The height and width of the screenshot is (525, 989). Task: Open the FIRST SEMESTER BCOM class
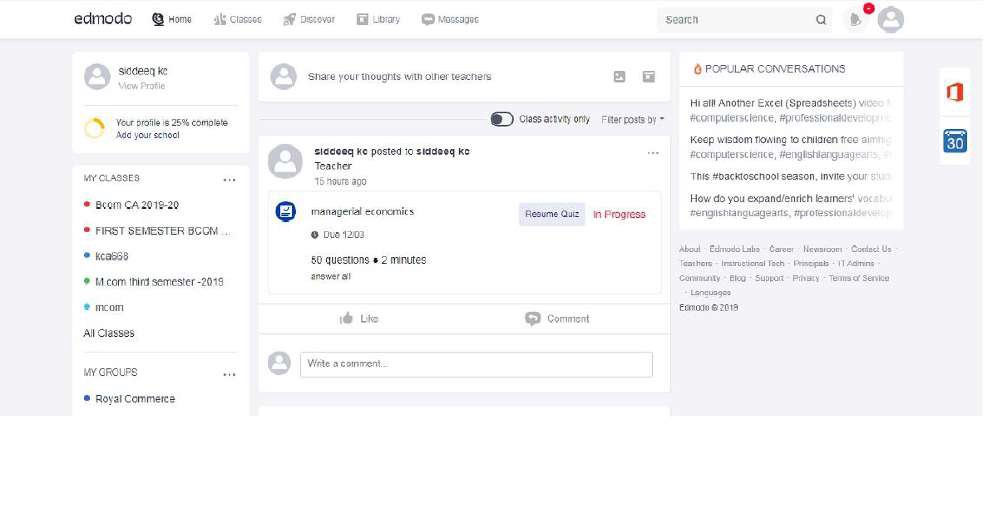click(x=163, y=231)
